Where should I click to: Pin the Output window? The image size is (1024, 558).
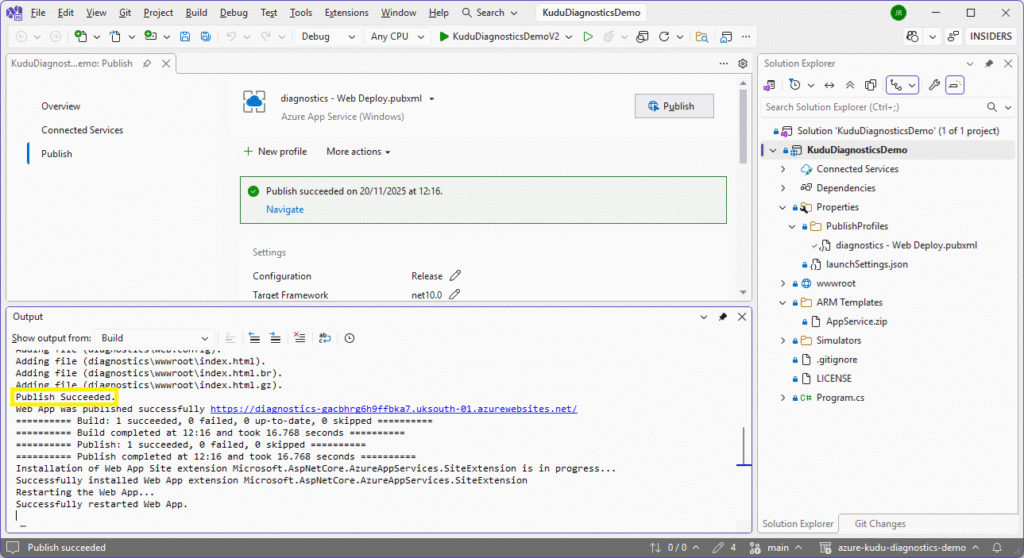click(722, 317)
